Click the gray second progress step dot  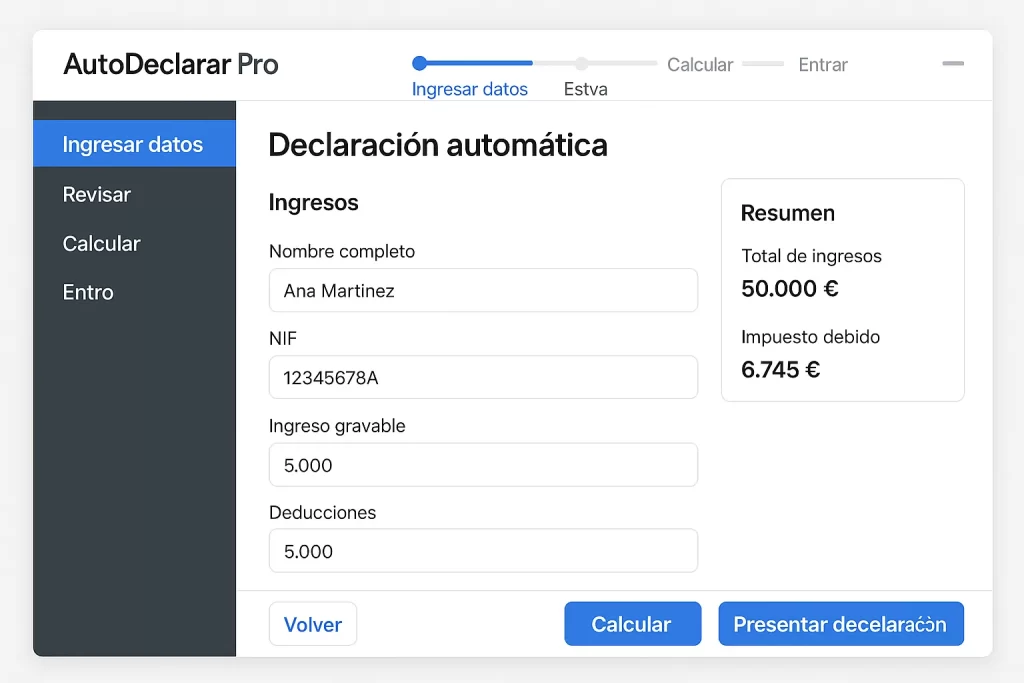tap(581, 63)
